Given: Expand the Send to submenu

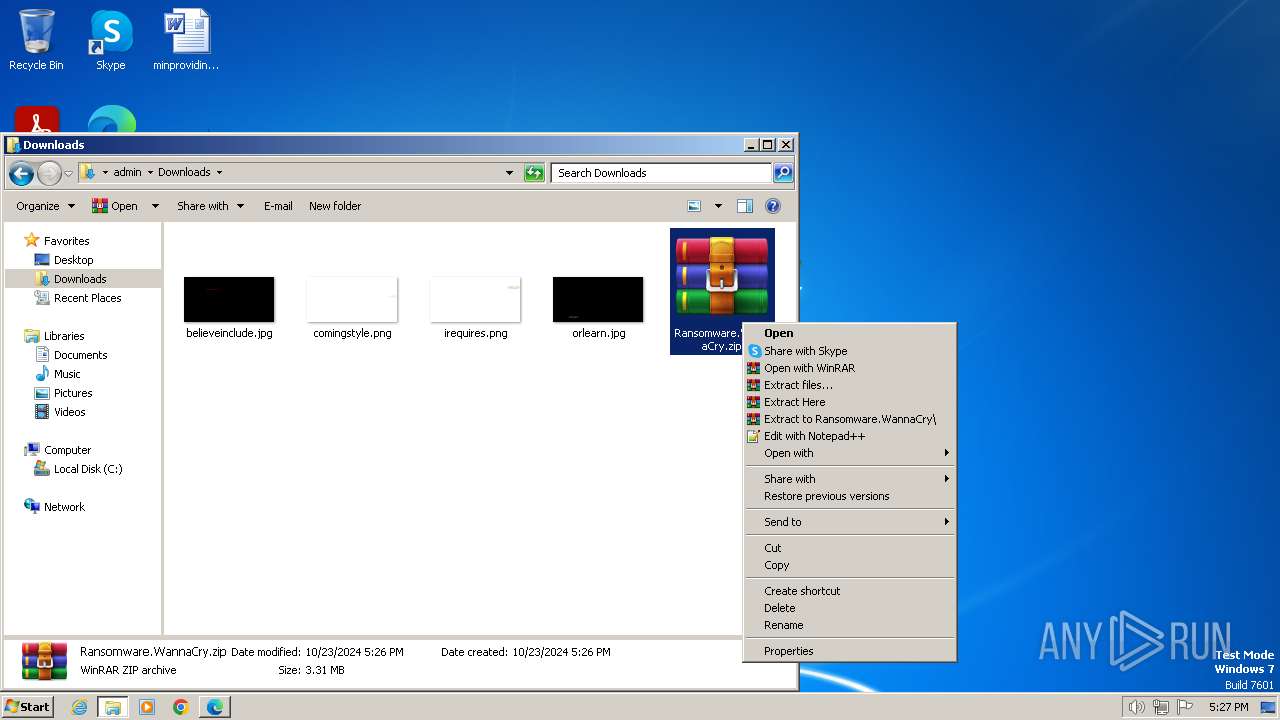Looking at the screenshot, I should [850, 522].
